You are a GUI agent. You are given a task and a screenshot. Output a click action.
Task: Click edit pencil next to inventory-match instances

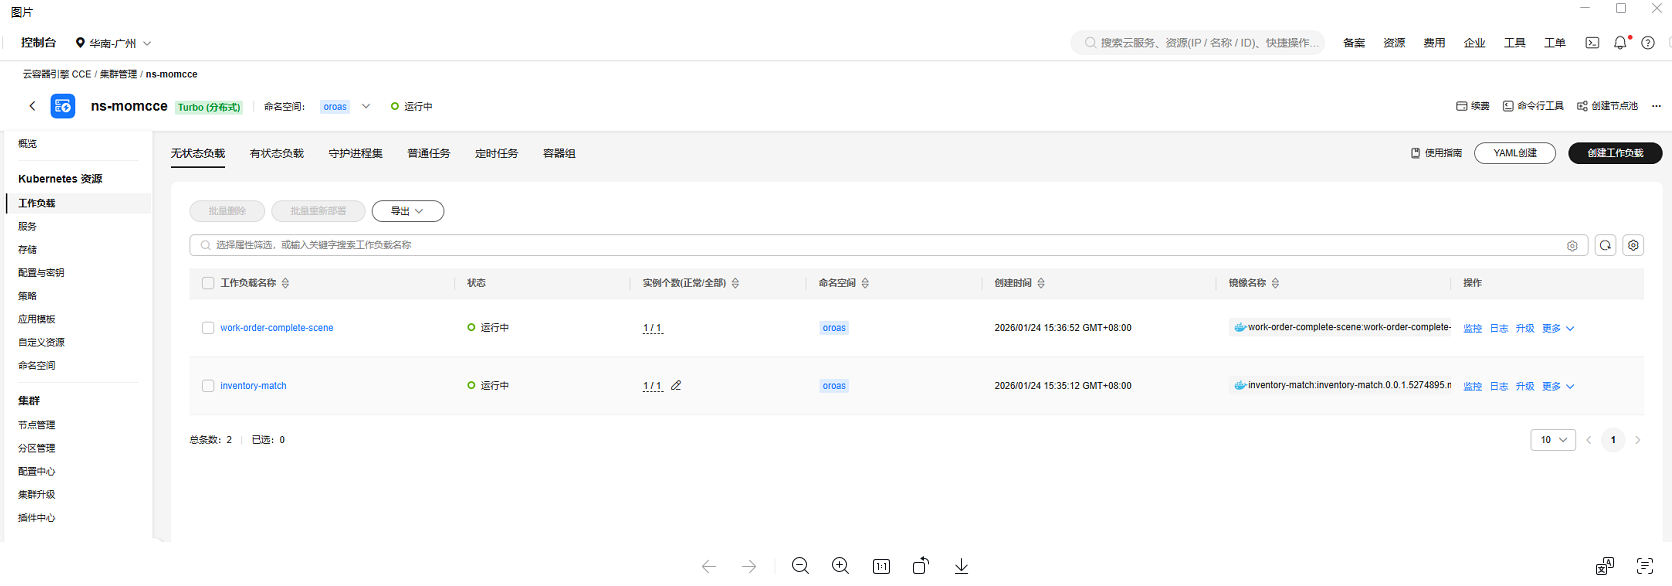(676, 385)
